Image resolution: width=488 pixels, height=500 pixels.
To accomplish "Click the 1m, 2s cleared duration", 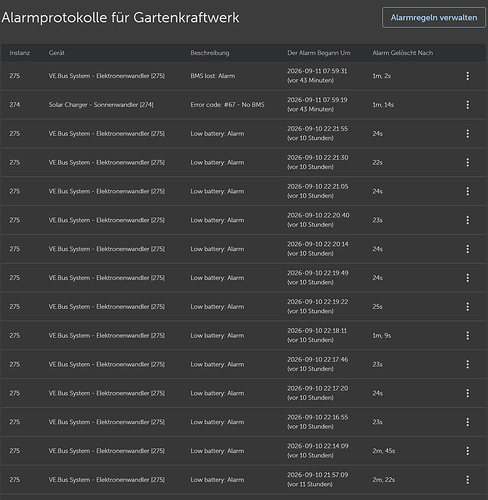I will click(382, 76).
